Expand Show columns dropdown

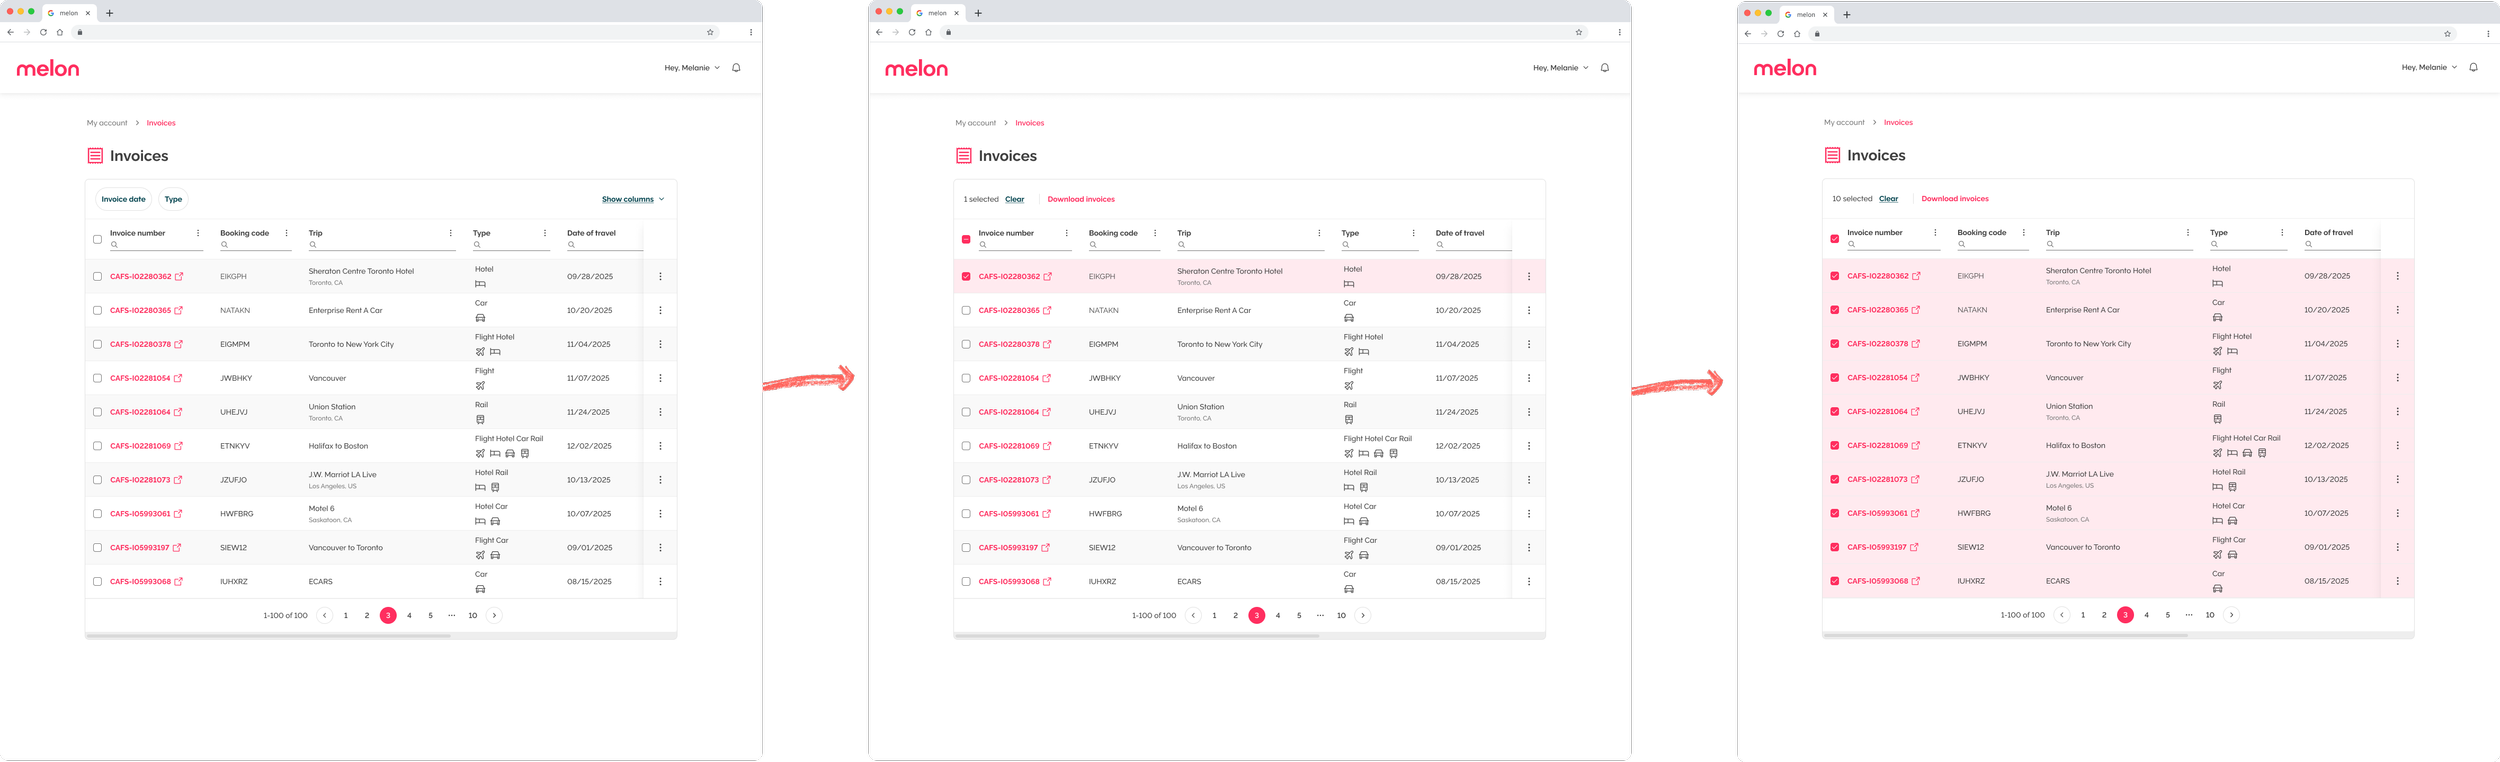click(633, 199)
